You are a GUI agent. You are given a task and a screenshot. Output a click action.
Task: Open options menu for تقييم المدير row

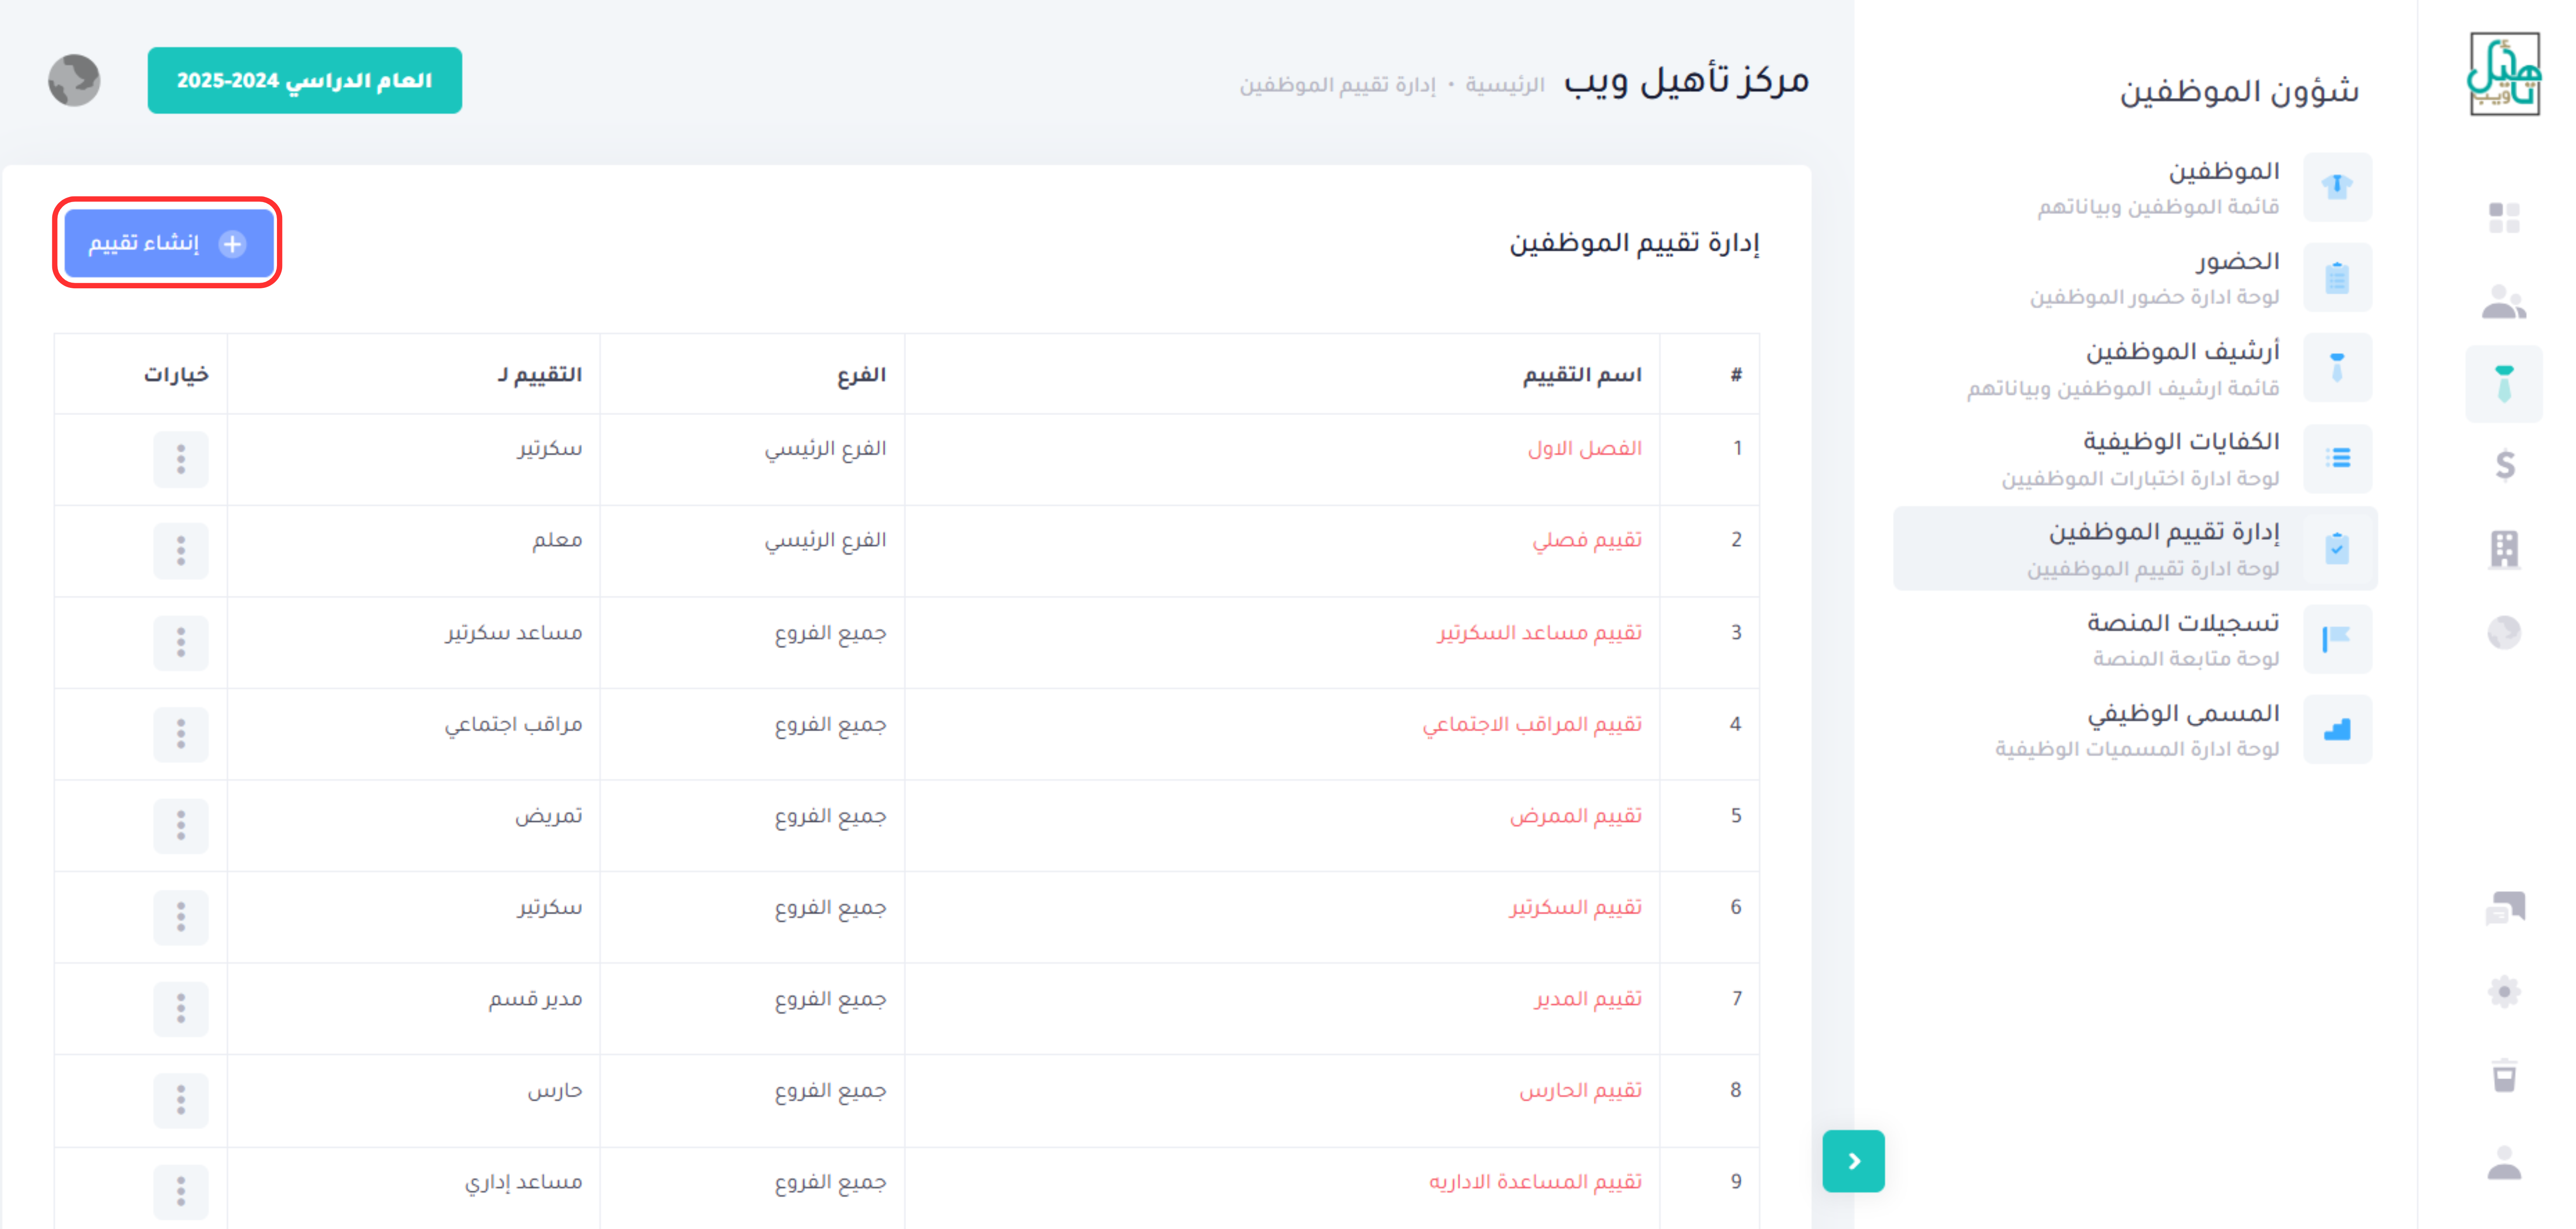[x=181, y=1008]
